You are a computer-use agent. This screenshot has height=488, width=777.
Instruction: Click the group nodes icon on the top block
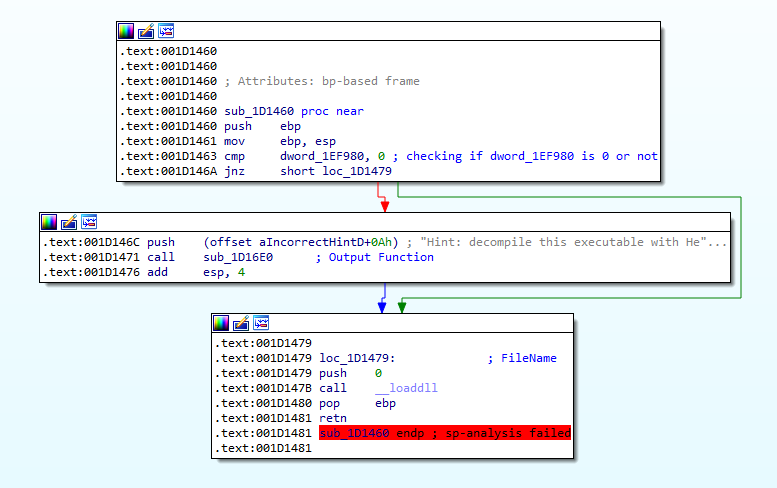[x=166, y=31]
